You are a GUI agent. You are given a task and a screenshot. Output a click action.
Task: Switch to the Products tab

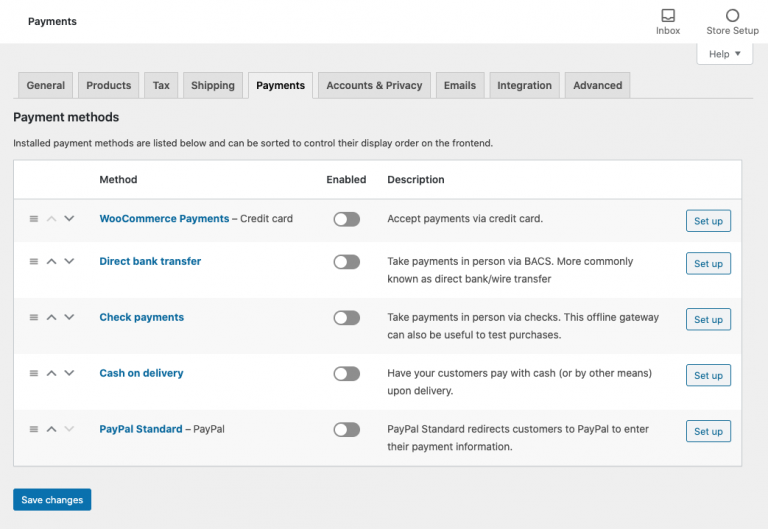tap(109, 85)
